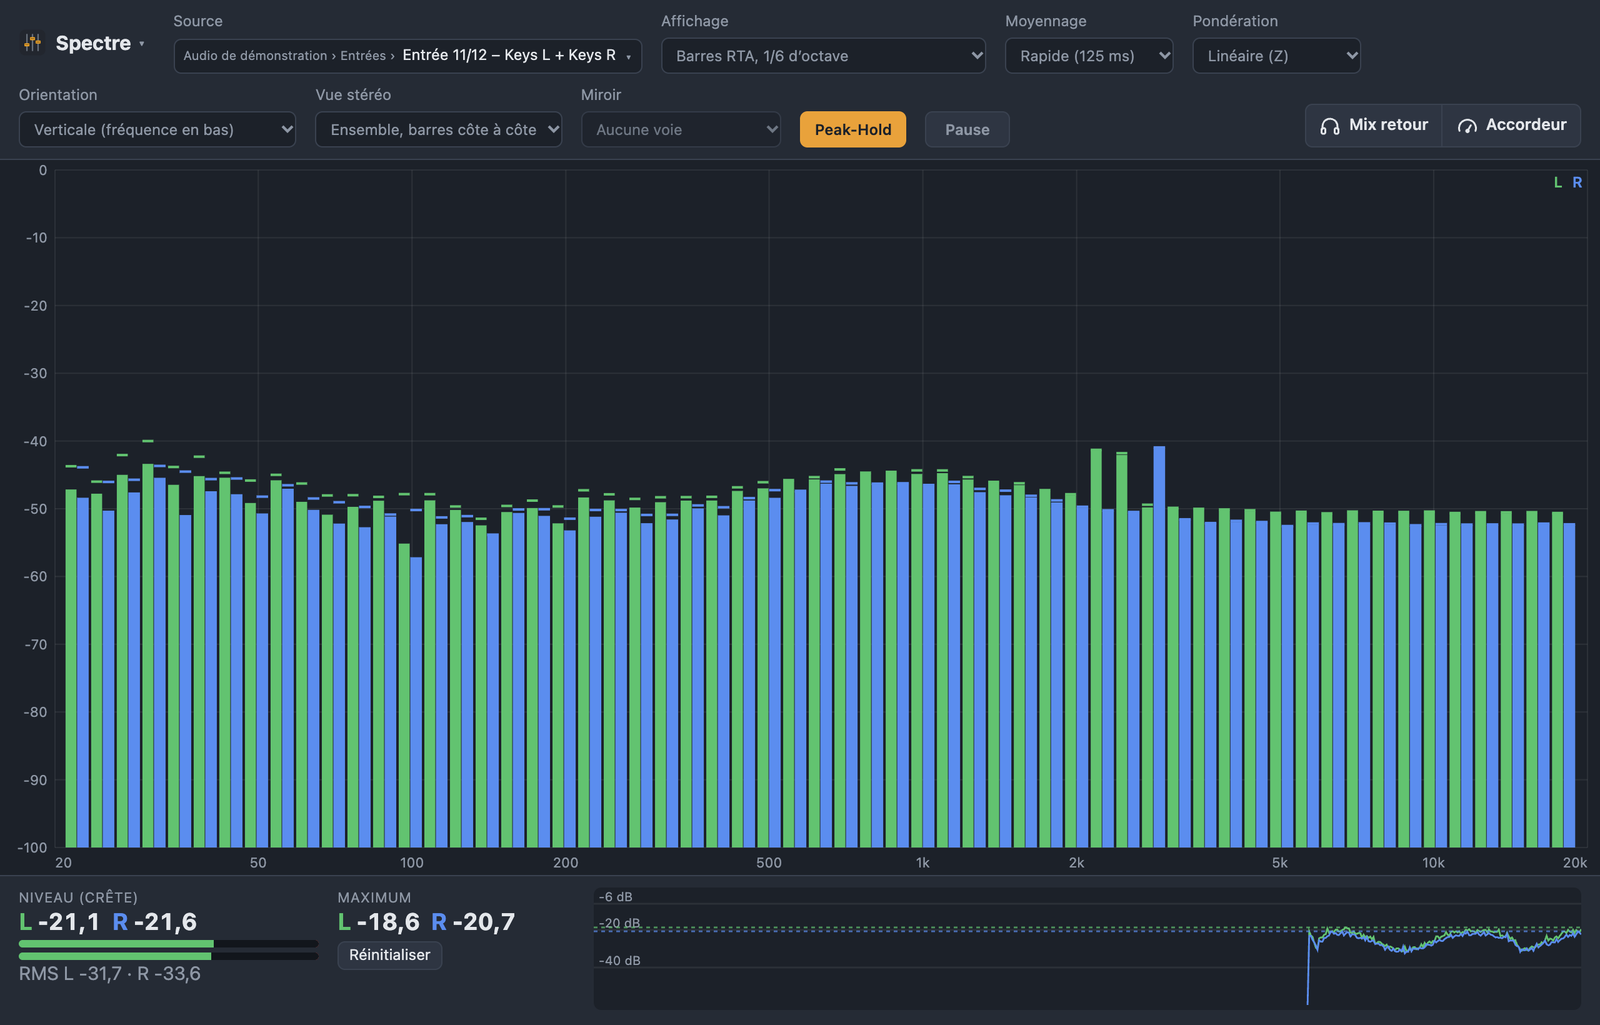
Task: Click the Spectre mixer sliders icon
Action: (x=33, y=43)
